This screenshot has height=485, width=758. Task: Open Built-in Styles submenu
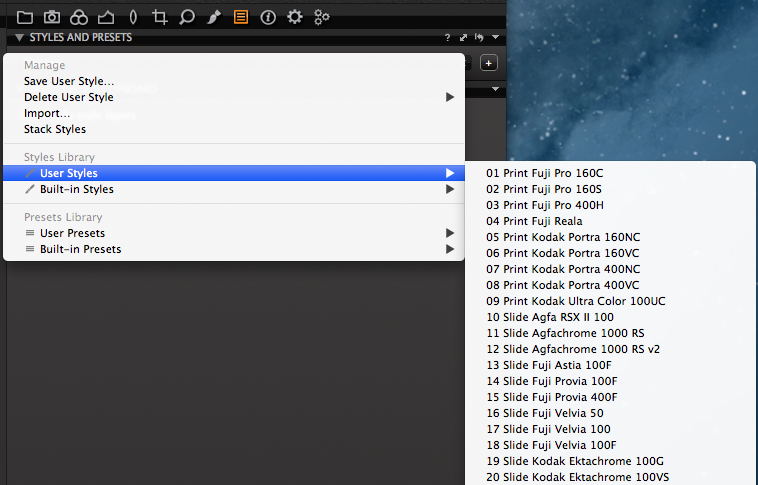pos(234,189)
